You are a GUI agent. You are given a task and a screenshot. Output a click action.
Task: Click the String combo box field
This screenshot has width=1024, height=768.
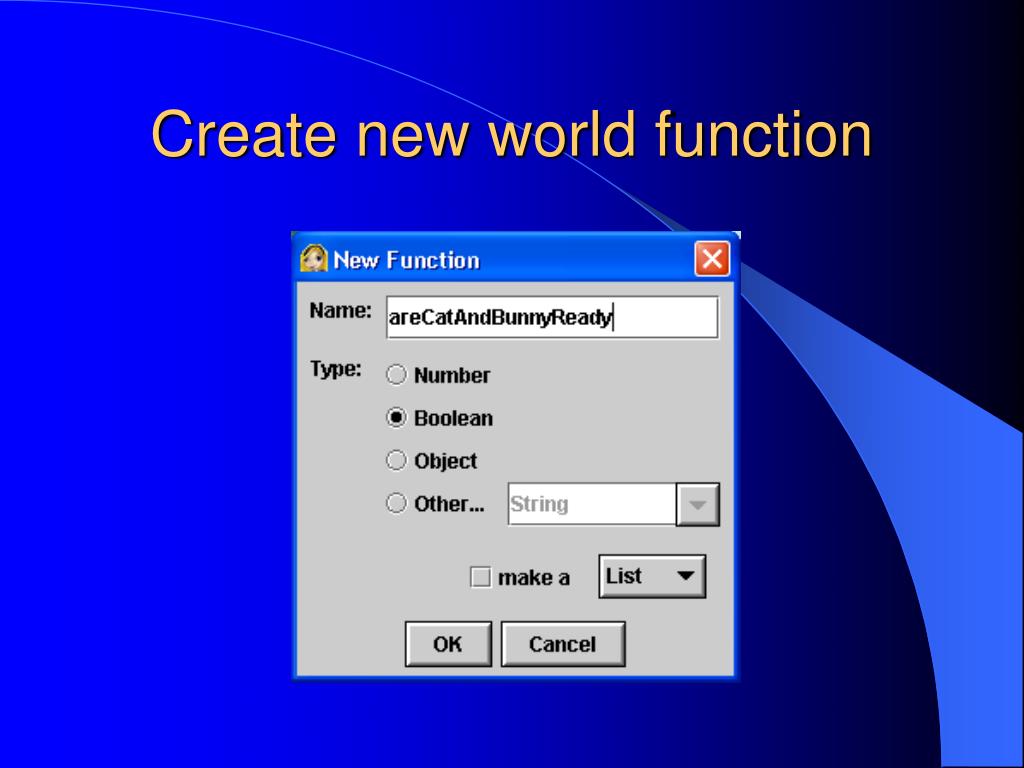[592, 504]
